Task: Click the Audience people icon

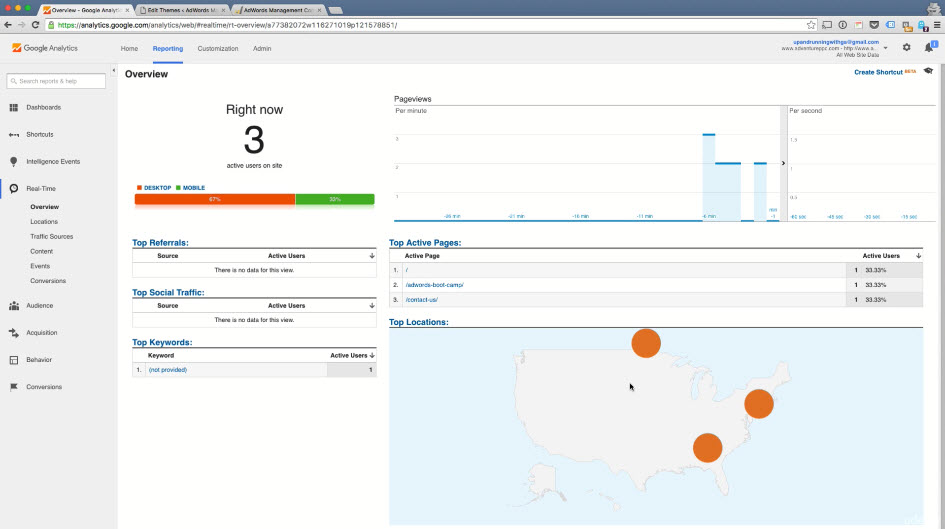Action: point(14,306)
